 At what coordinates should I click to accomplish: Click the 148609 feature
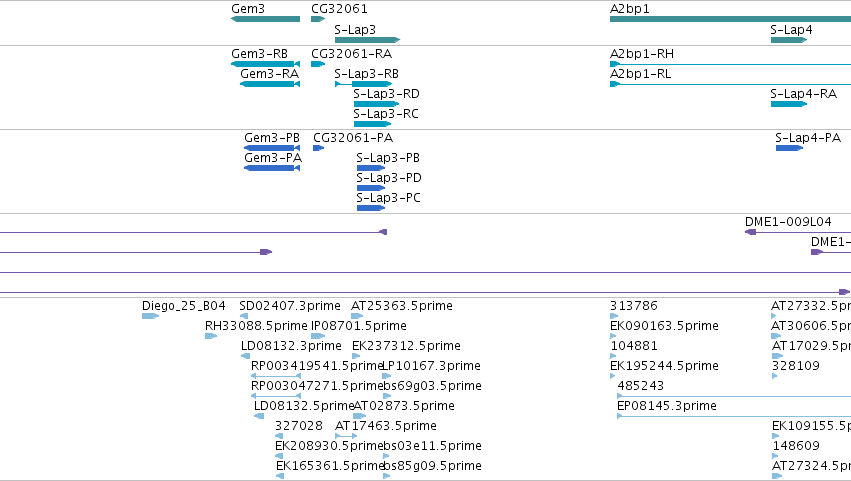tap(775, 457)
